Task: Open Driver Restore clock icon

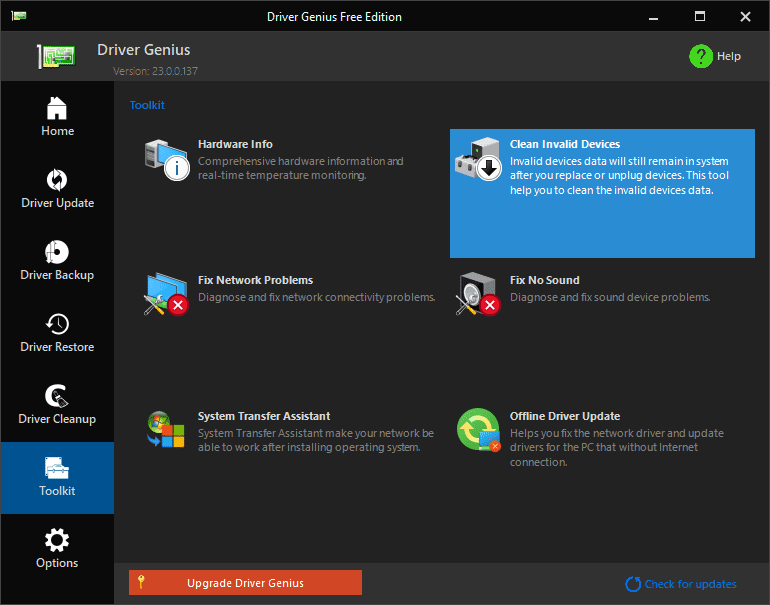Action: 57,324
